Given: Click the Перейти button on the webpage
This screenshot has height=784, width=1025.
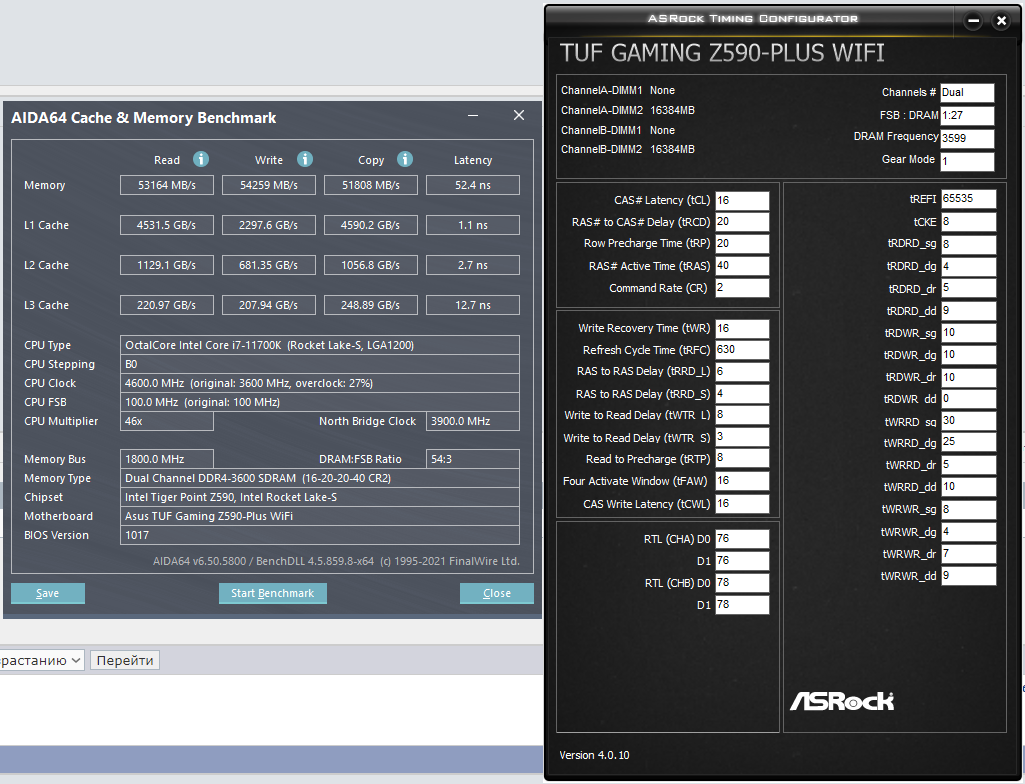Looking at the screenshot, I should (125, 660).
